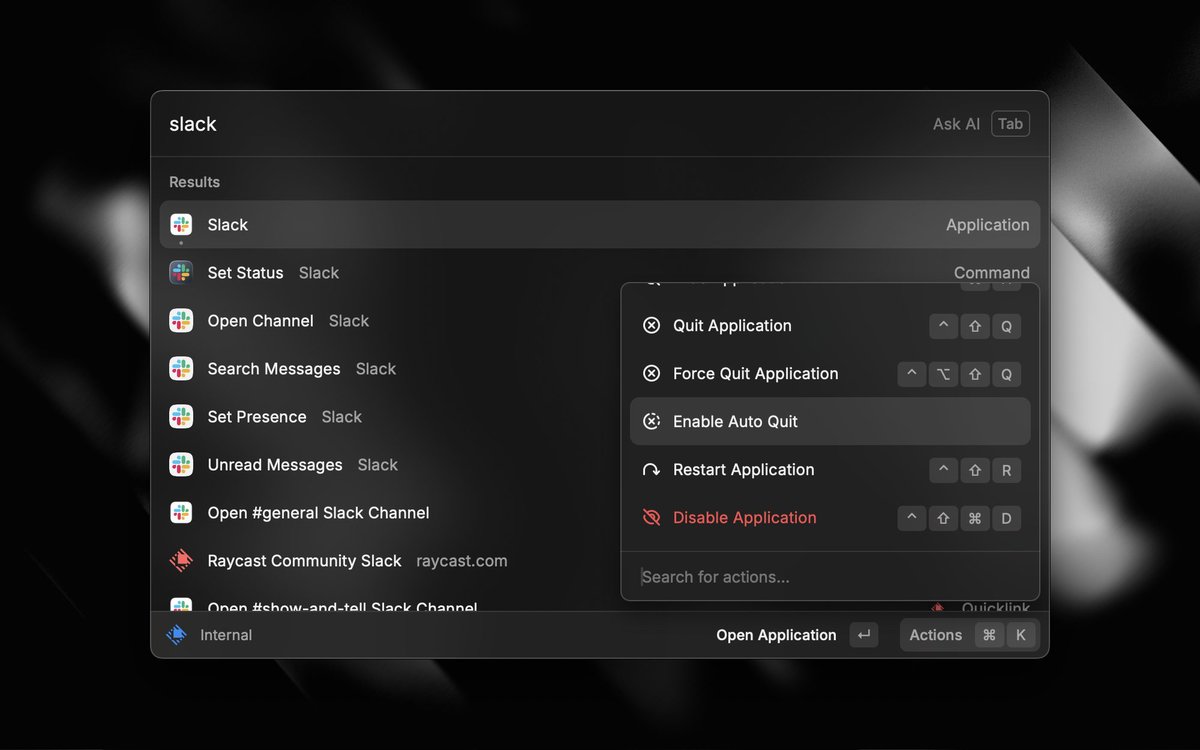1200x750 pixels.
Task: Click the R key badge on Restart Application
Action: [1007, 470]
